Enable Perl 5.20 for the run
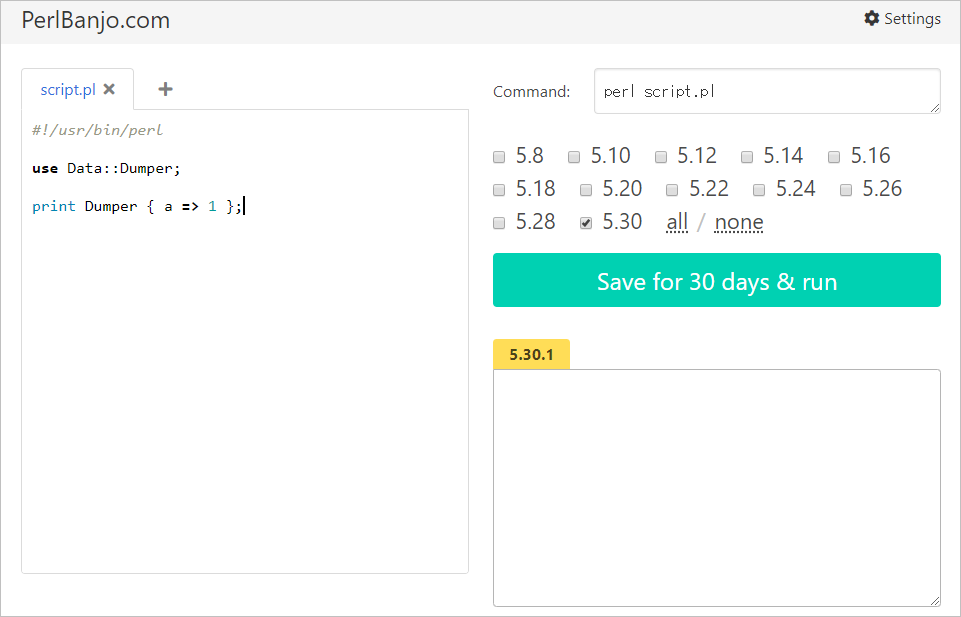This screenshot has height=617, width=961. point(586,190)
